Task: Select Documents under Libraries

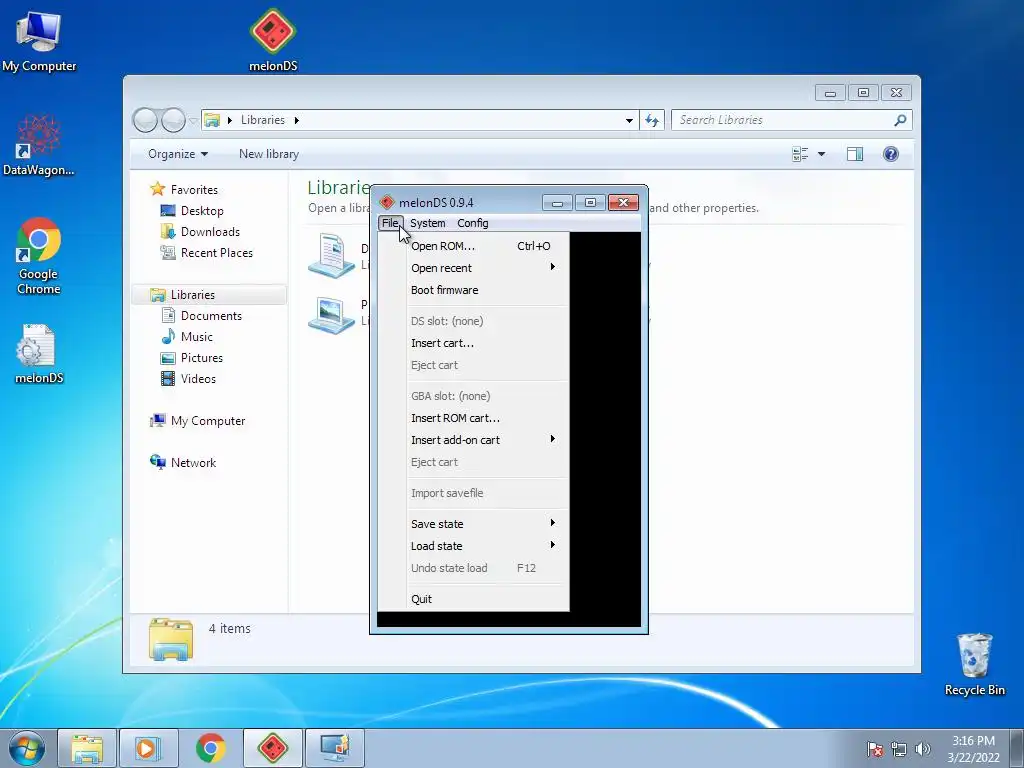Action: (211, 315)
